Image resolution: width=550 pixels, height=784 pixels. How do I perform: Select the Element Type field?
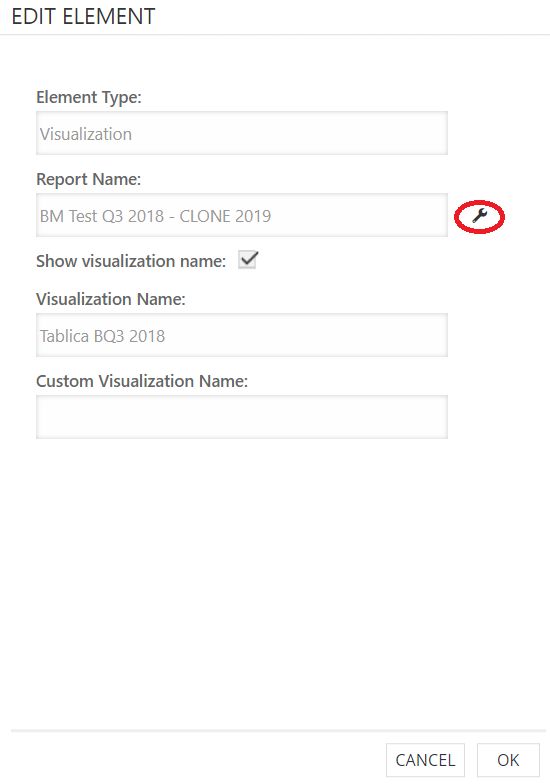pos(242,133)
